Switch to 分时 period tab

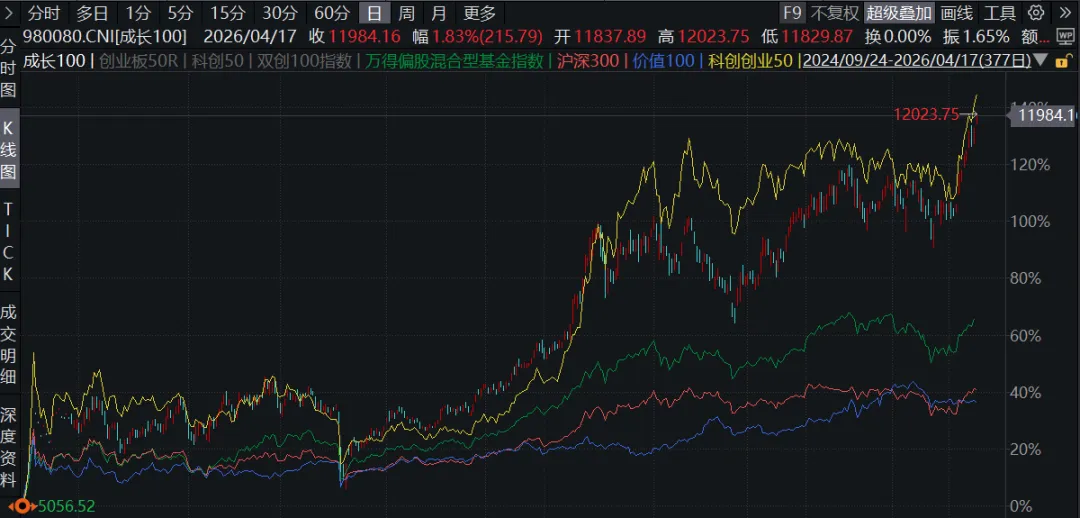(44, 12)
